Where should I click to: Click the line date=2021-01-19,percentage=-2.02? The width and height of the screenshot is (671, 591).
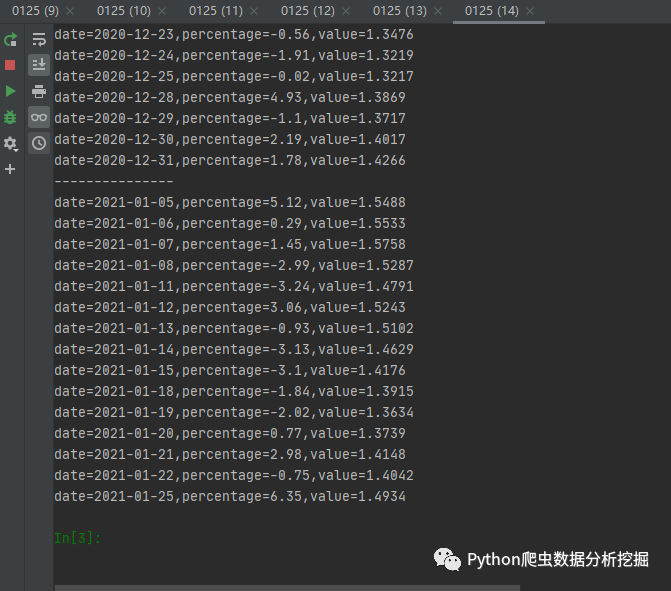tap(234, 412)
